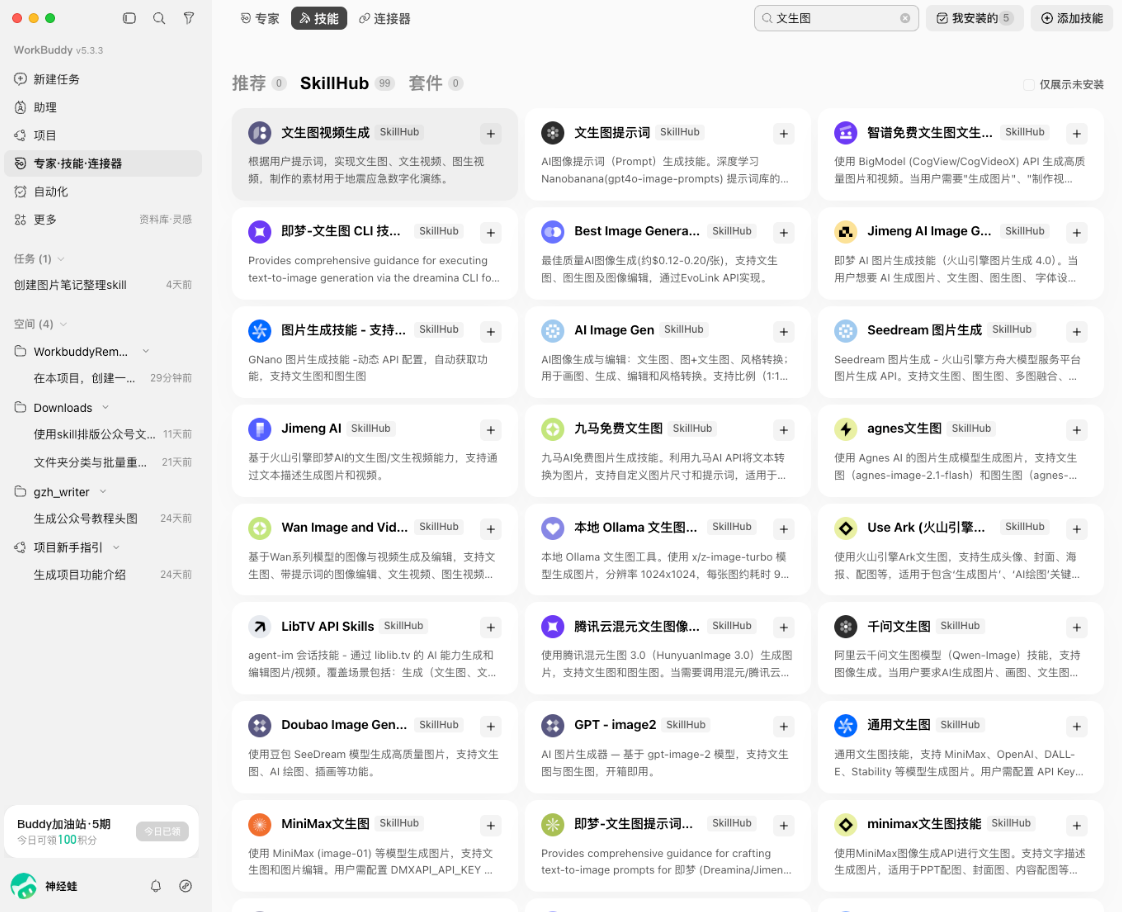
Task: Open task 文件夹分类与批量重...
Action: (103, 462)
